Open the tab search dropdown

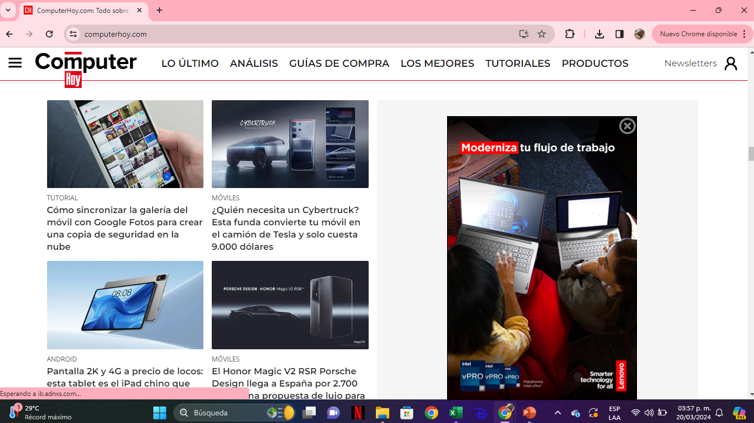(x=8, y=10)
